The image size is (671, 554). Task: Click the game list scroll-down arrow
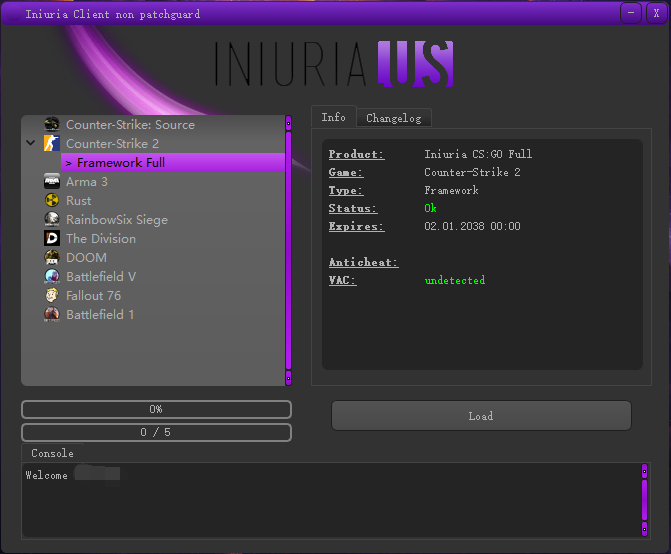click(289, 378)
